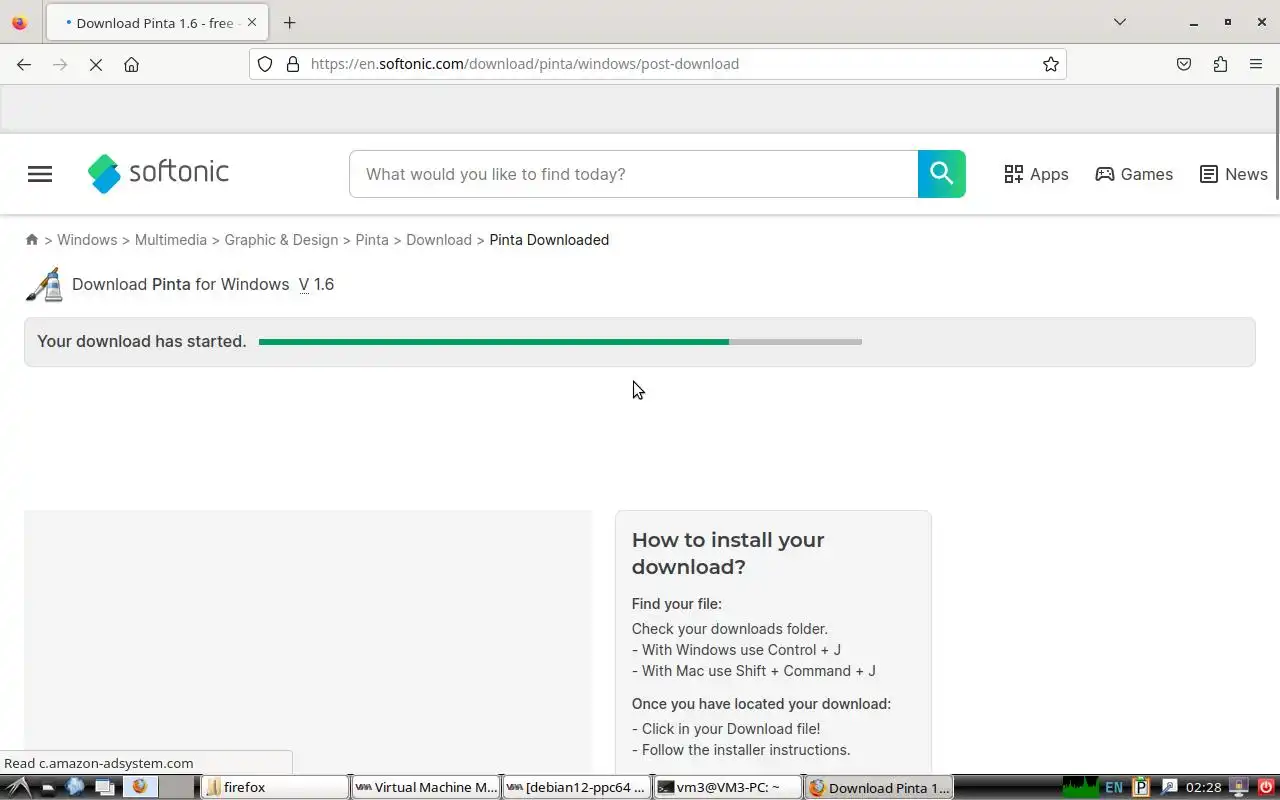The height and width of the screenshot is (800, 1280).
Task: Click the breadcrumb home icon
Action: (x=32, y=240)
